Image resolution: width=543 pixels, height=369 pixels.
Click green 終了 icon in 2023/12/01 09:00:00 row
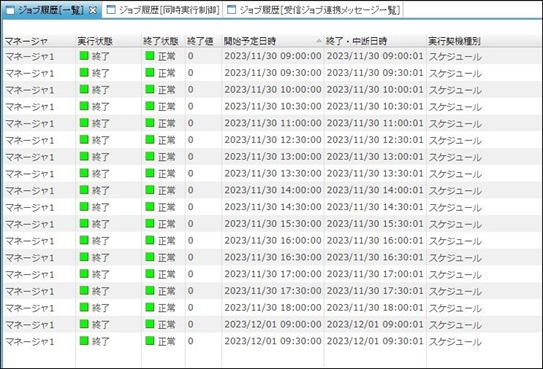(84, 324)
